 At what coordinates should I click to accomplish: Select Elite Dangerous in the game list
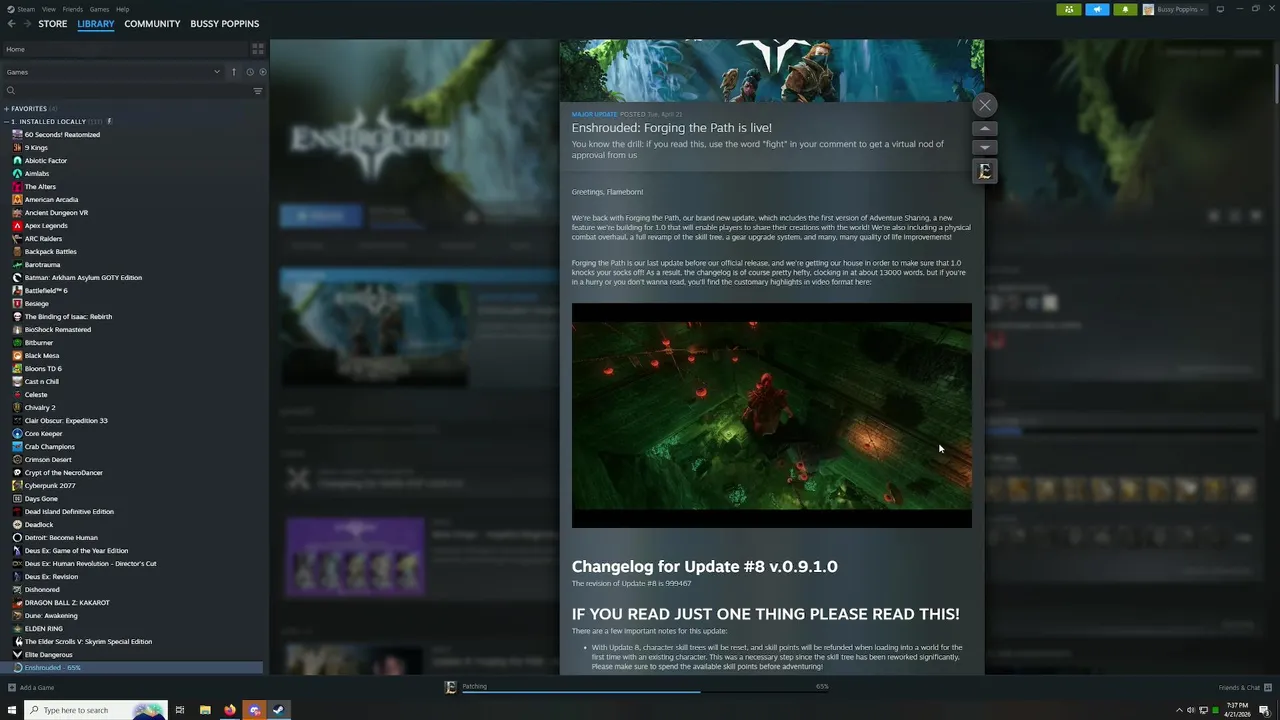(48, 655)
